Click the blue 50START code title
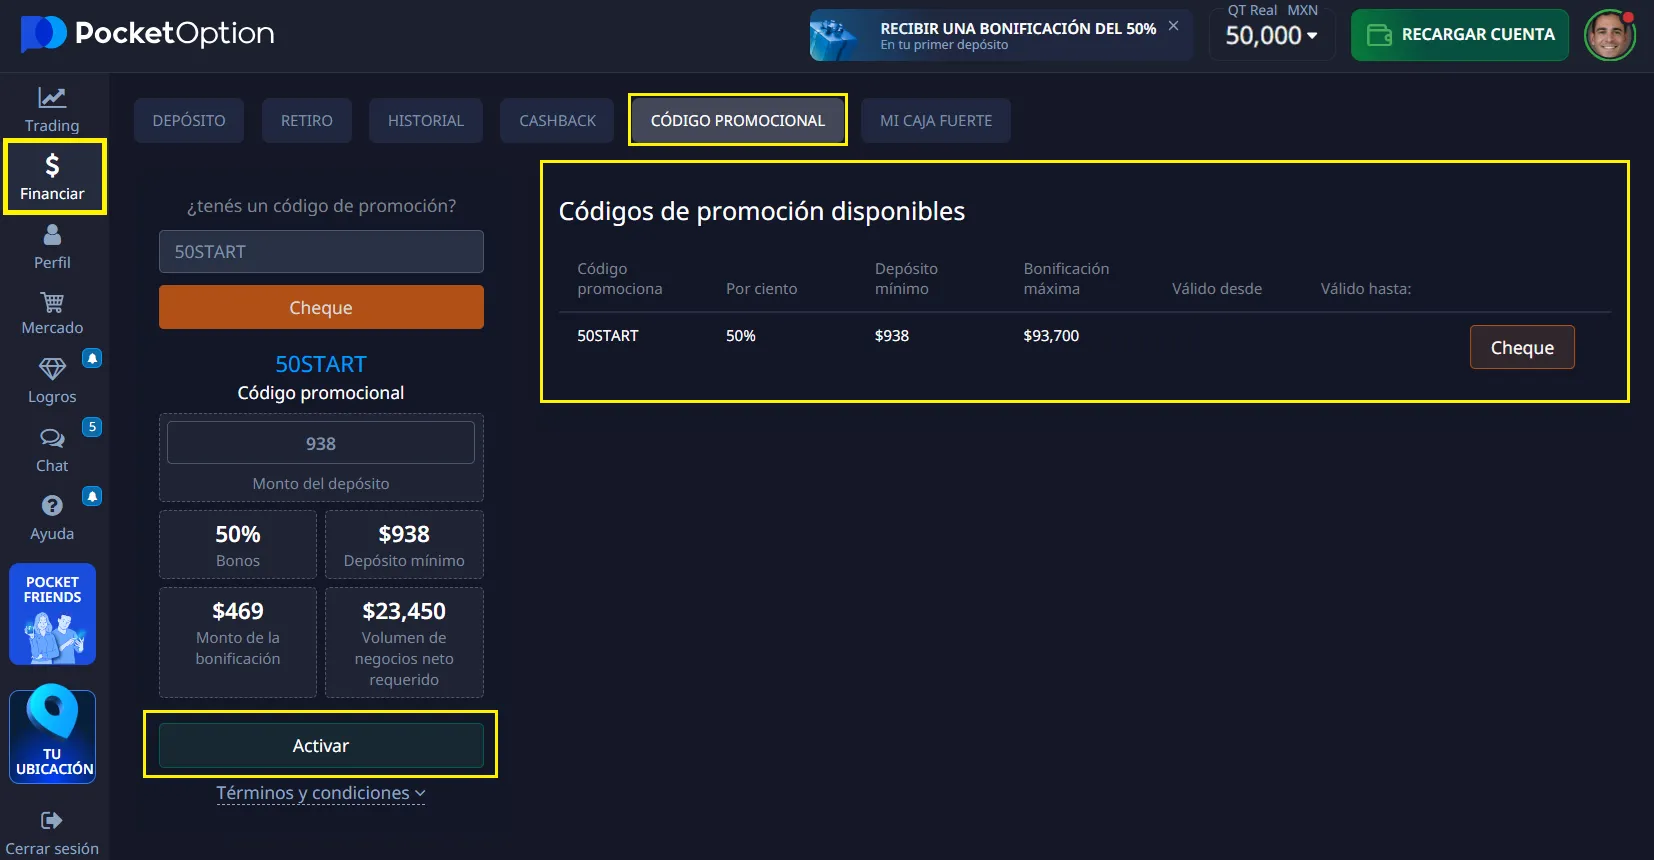This screenshot has height=860, width=1654. pos(321,364)
